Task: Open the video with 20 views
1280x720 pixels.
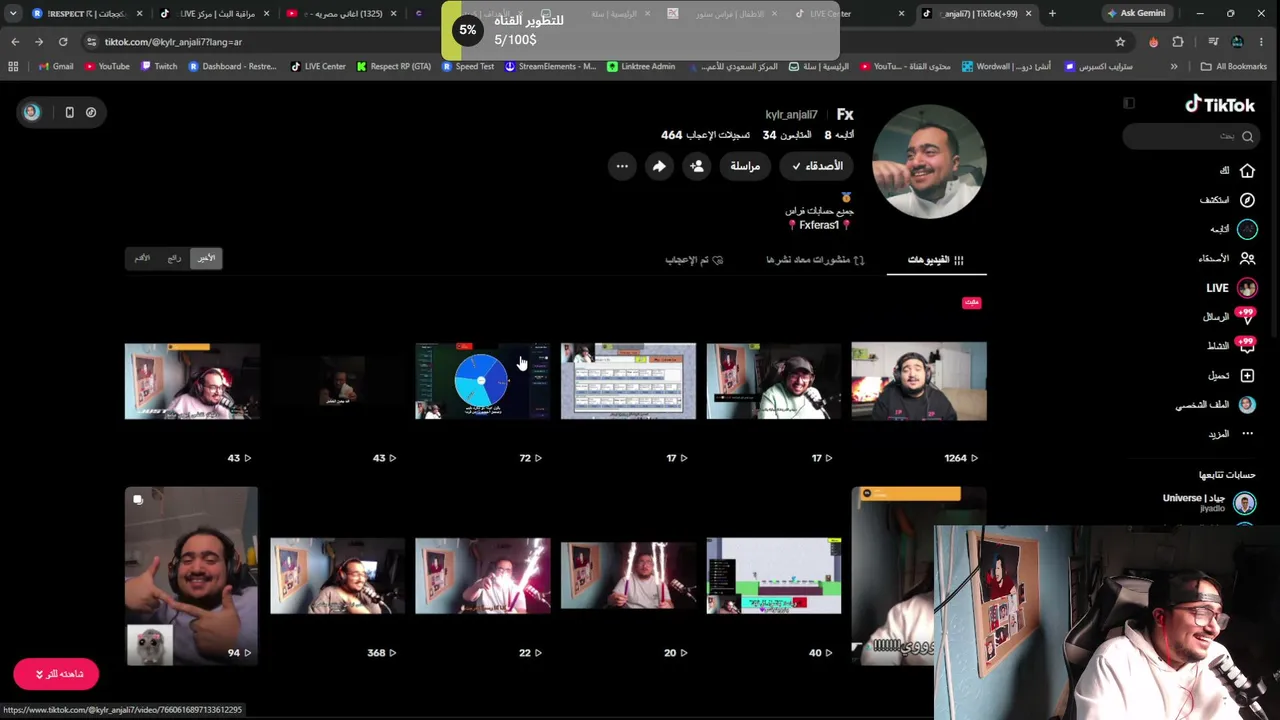Action: coord(628,576)
